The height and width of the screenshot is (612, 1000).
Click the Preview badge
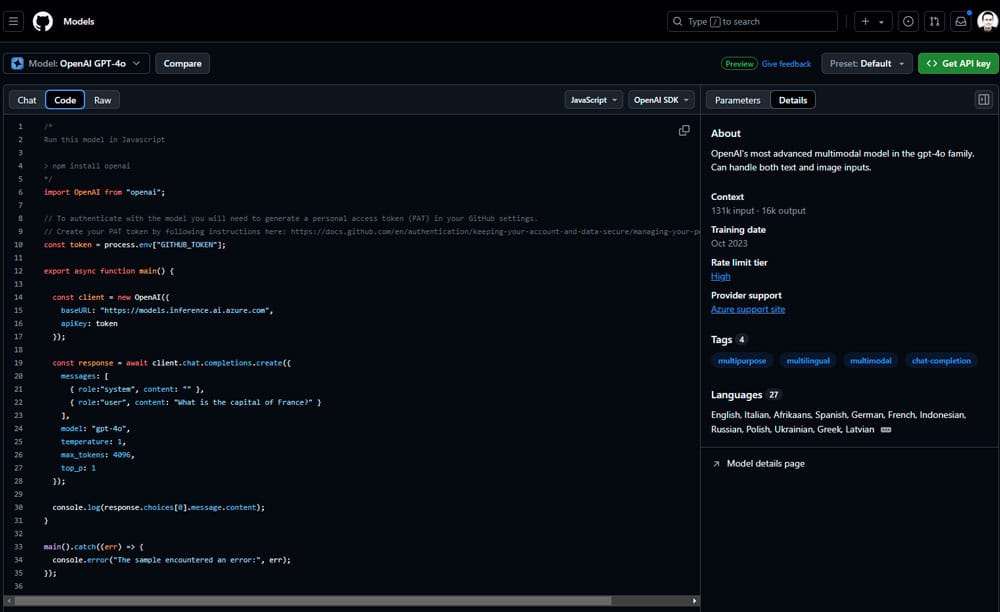[x=739, y=64]
